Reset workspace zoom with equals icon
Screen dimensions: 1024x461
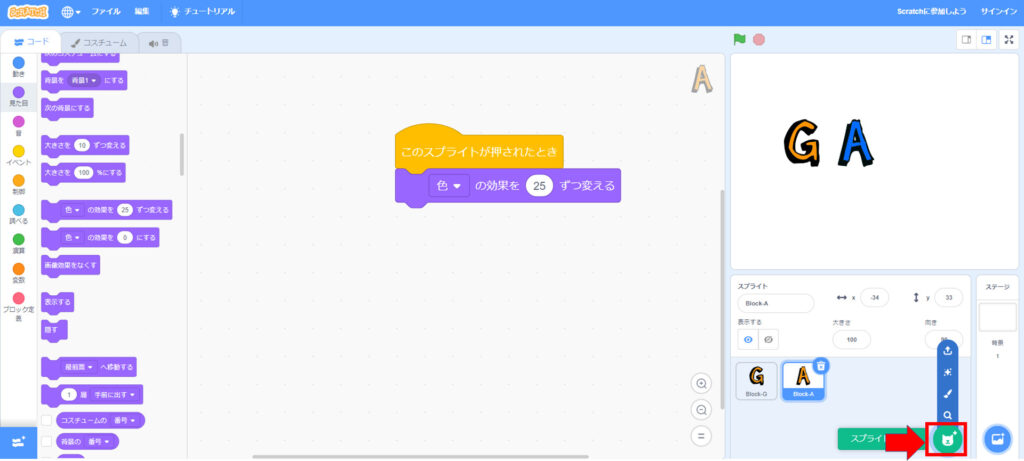701,436
